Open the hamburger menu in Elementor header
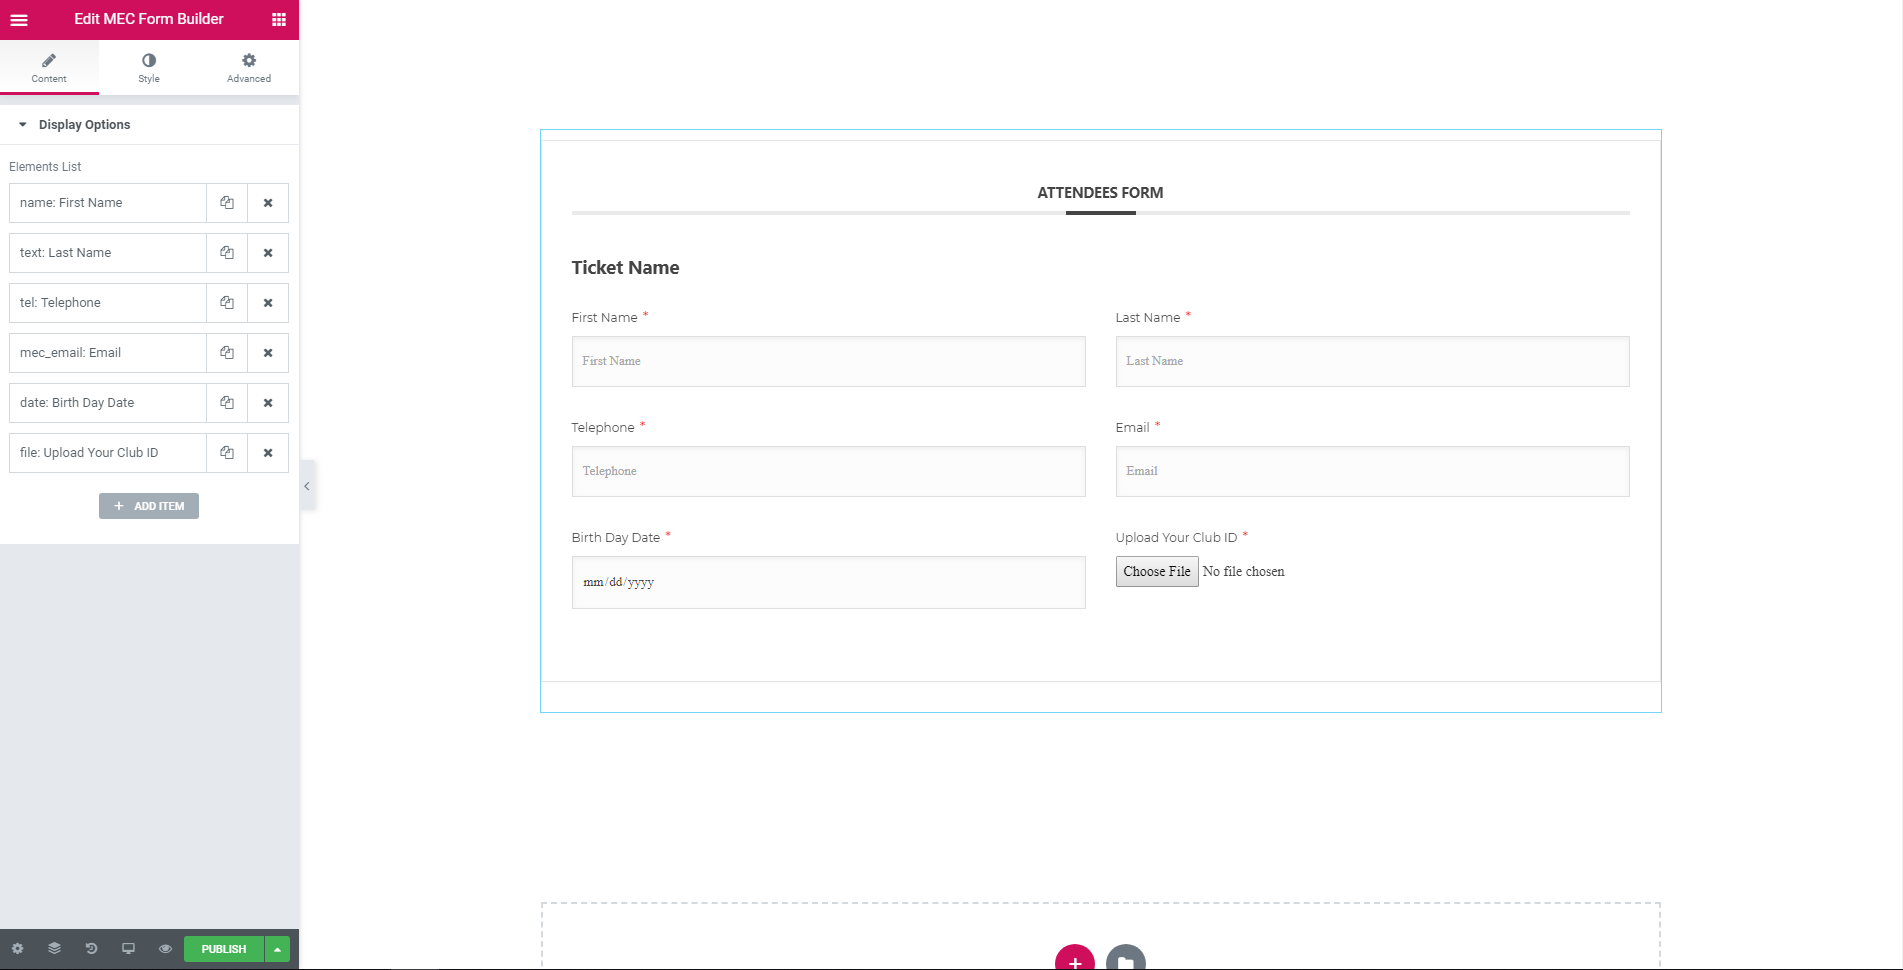This screenshot has width=1903, height=970. (x=19, y=19)
